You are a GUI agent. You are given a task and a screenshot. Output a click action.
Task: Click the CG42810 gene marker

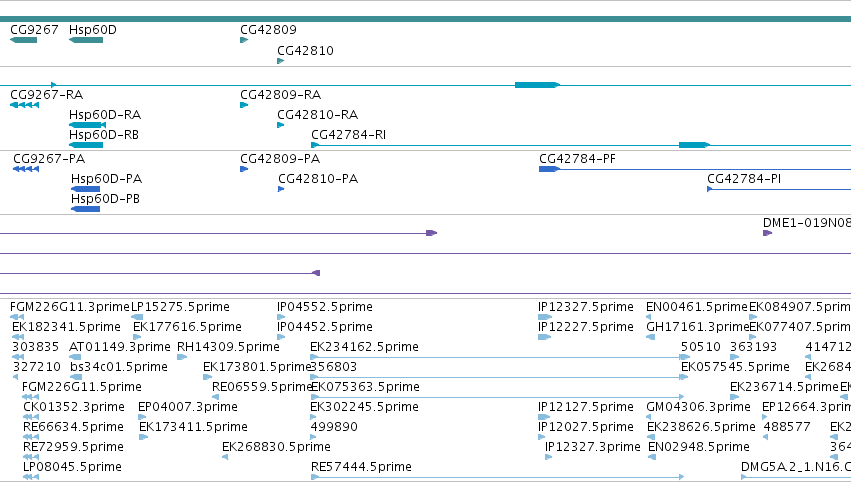click(x=281, y=61)
